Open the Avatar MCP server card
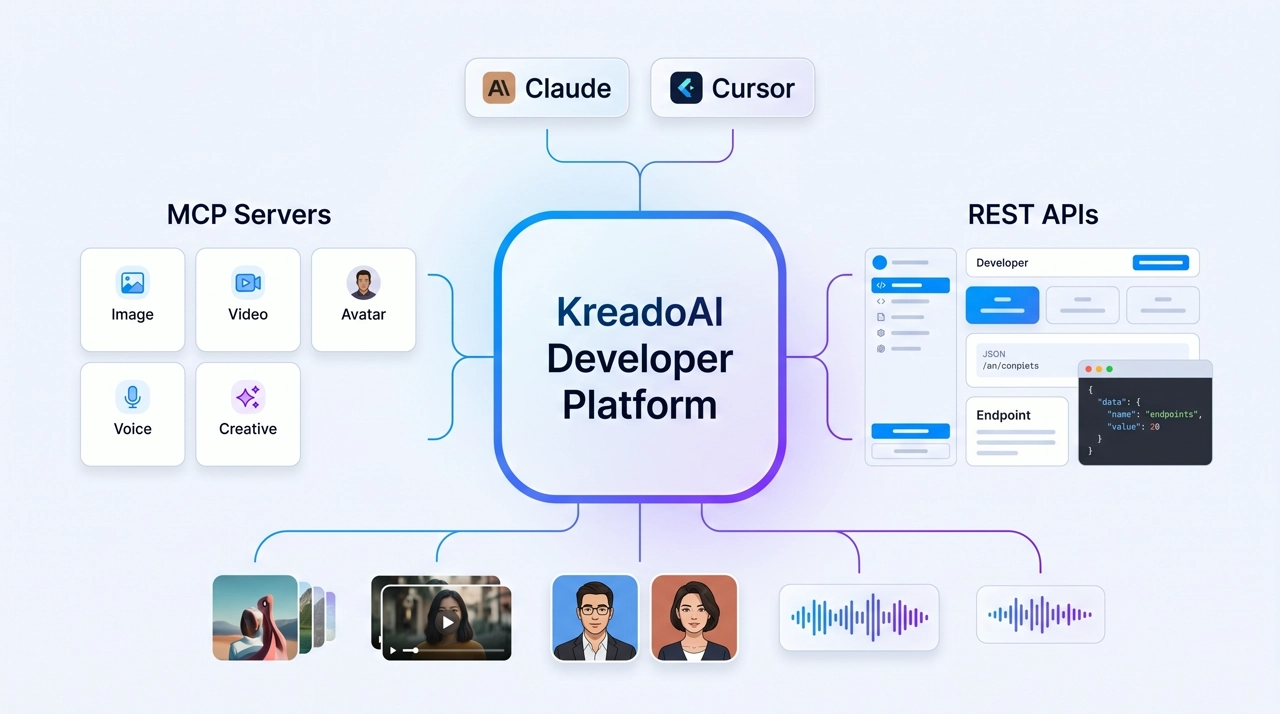The height and width of the screenshot is (714, 1280). coord(363,300)
